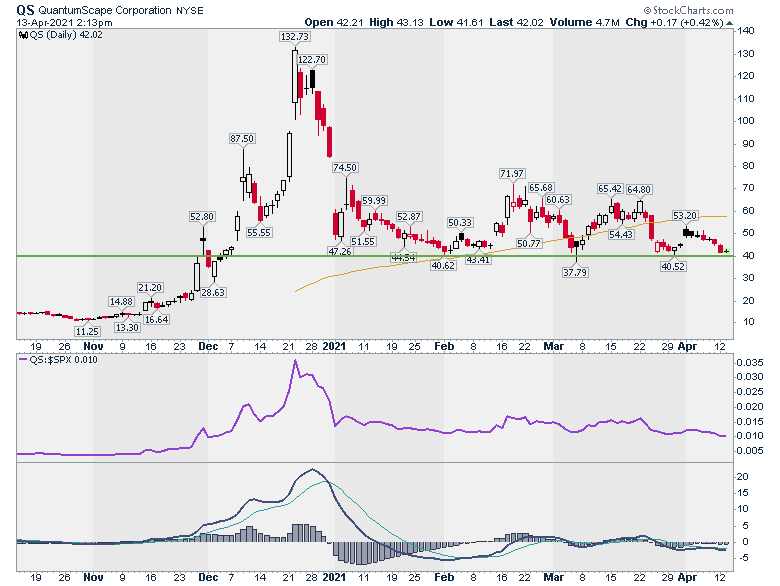Viewport: 780px width, 586px height.
Task: Click the 60.63 price label
Action: point(558,199)
